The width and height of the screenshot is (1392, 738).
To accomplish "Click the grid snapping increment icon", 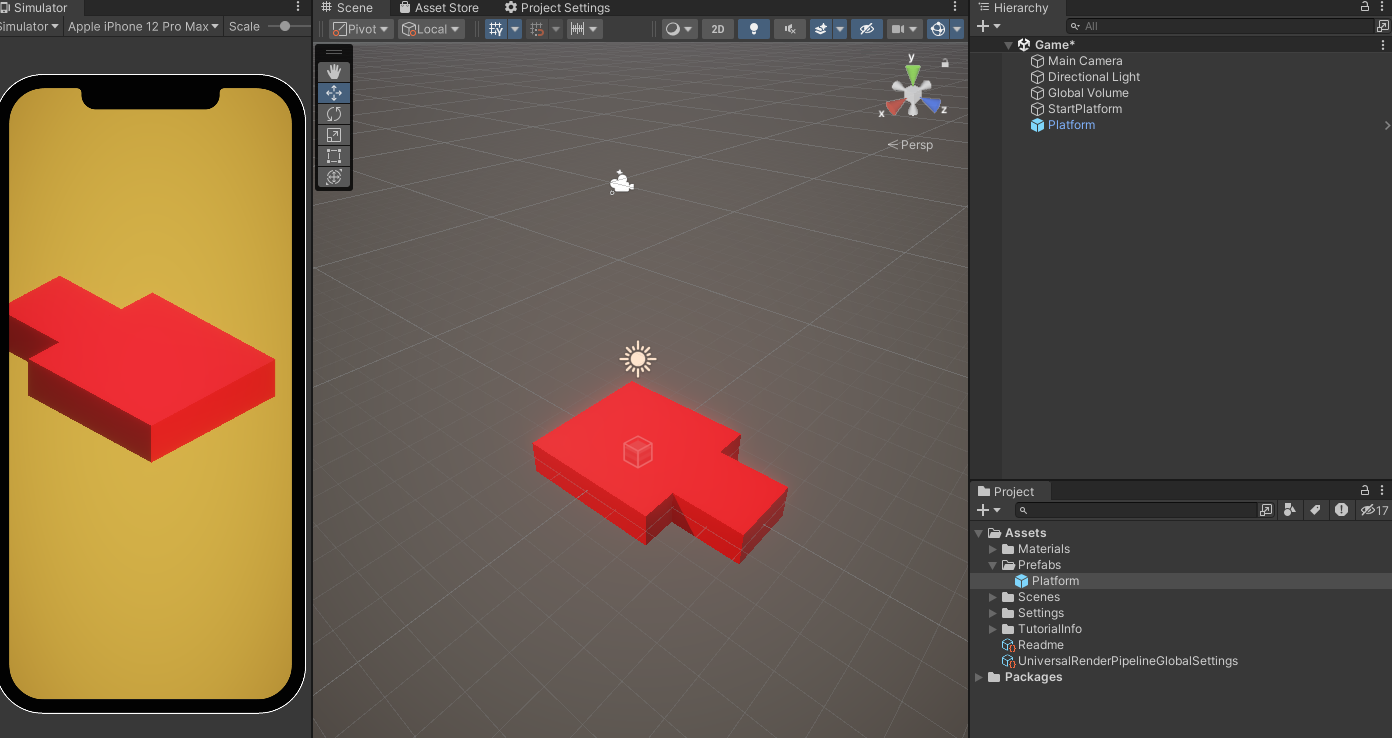I will pos(537,29).
